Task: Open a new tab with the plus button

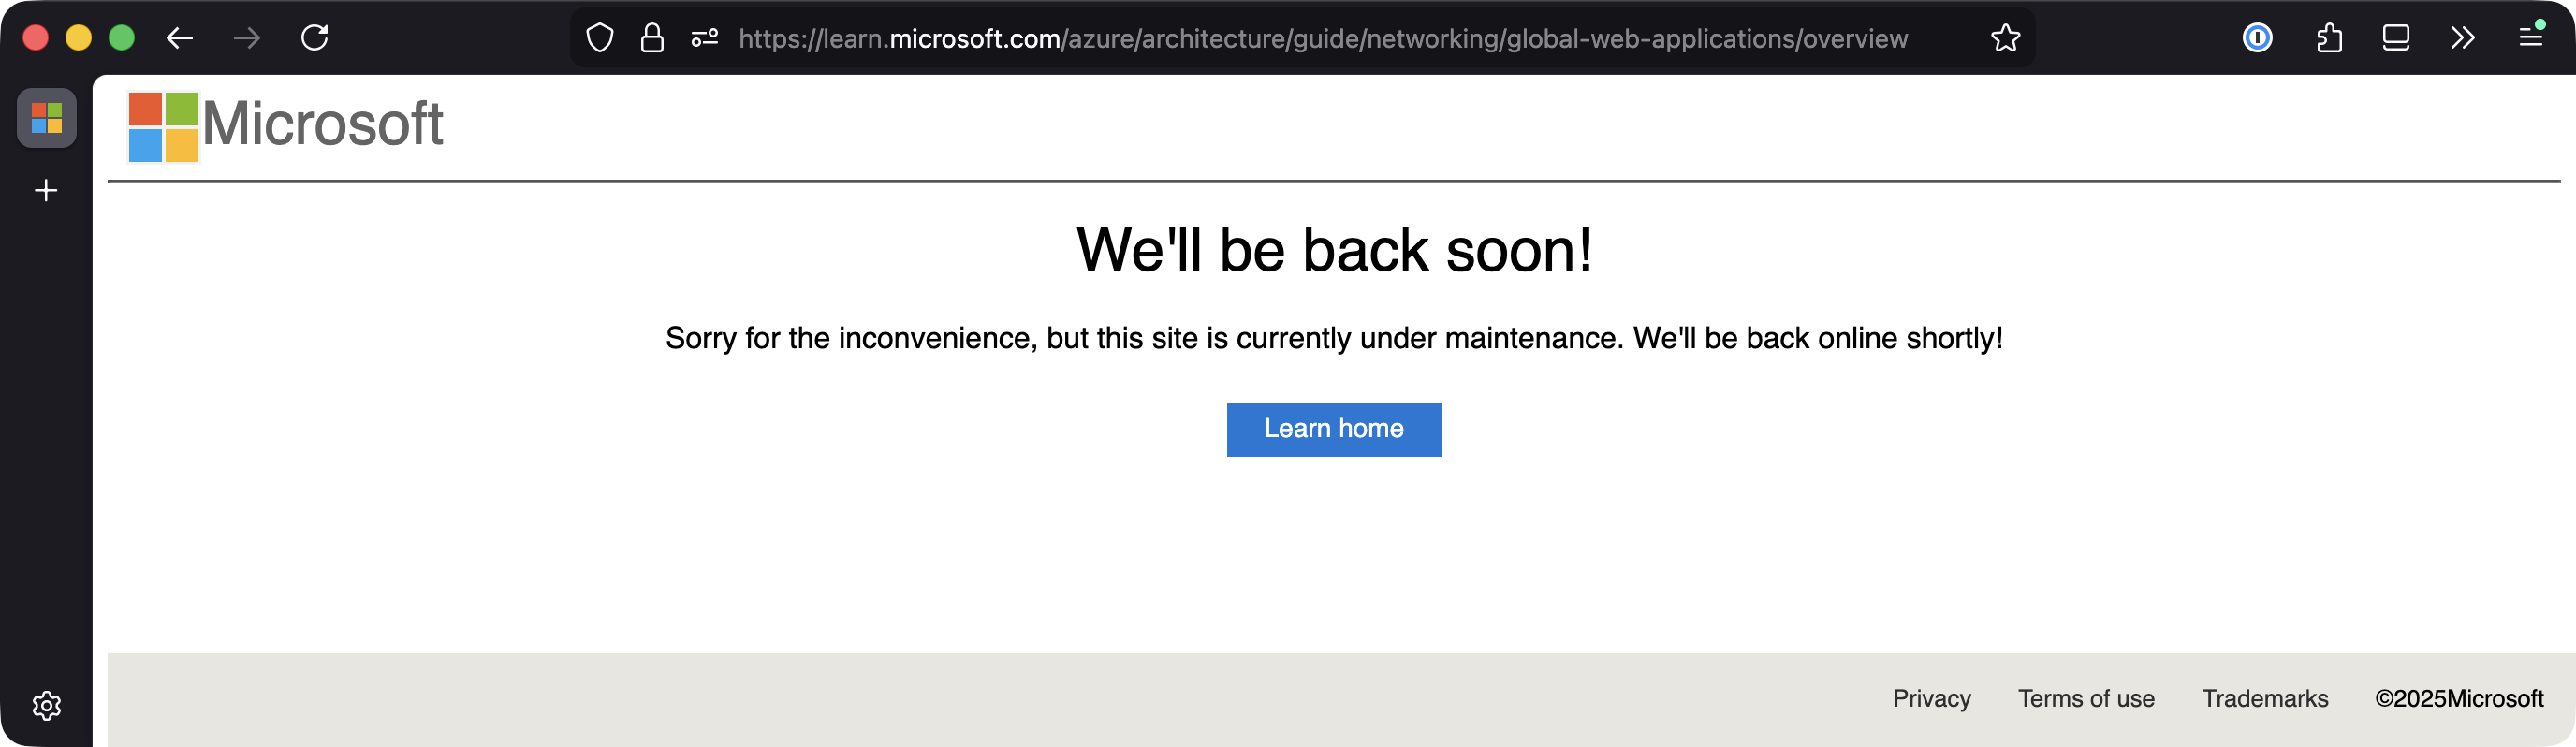Action: point(46,191)
